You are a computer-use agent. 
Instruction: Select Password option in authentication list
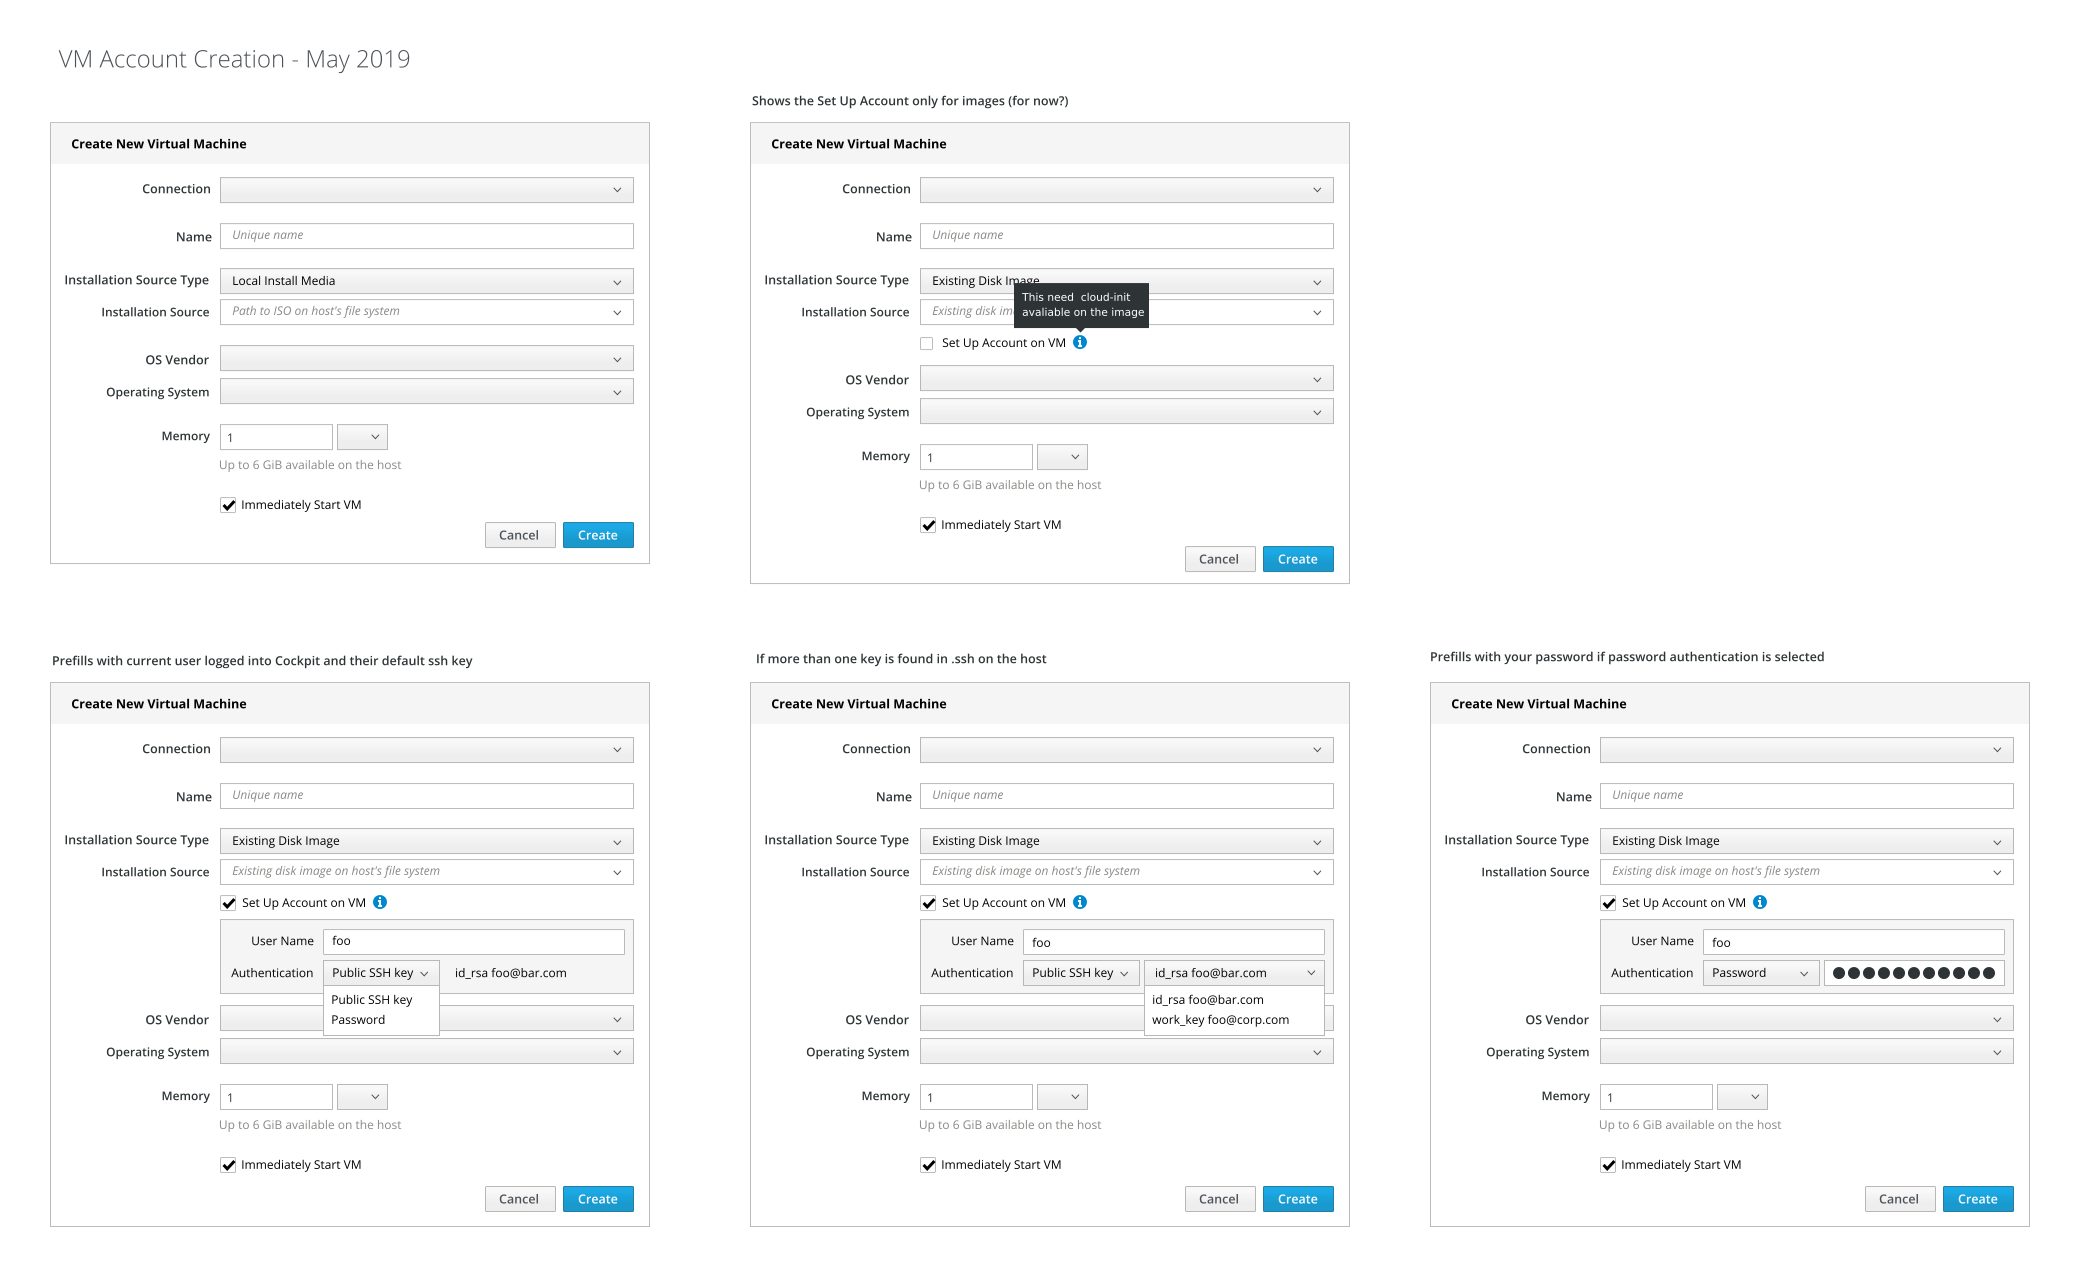(358, 1020)
